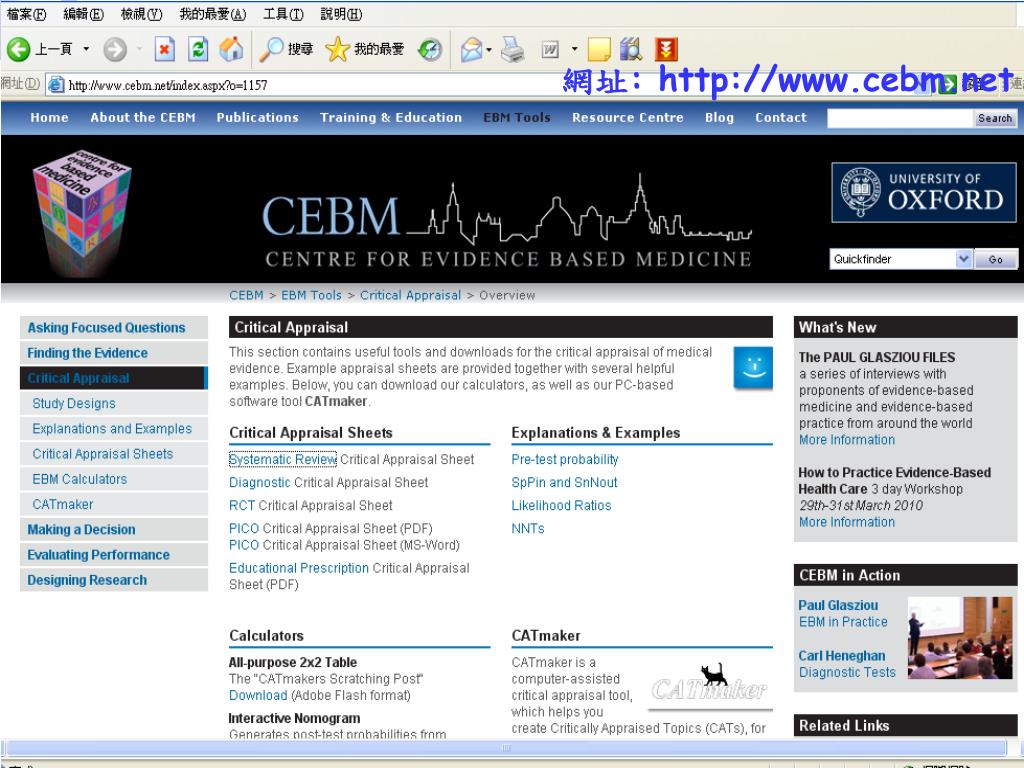Click the Edit with Word icon

(551, 49)
